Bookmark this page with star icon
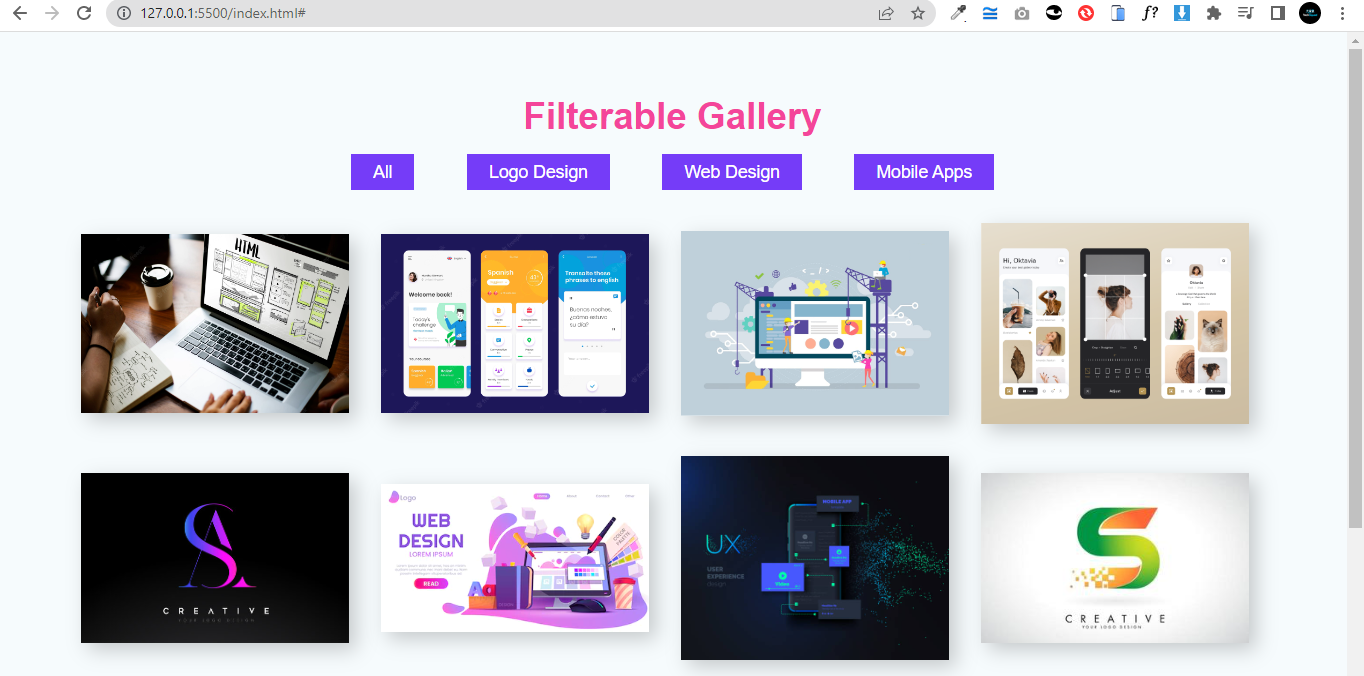The image size is (1364, 676). (x=918, y=13)
